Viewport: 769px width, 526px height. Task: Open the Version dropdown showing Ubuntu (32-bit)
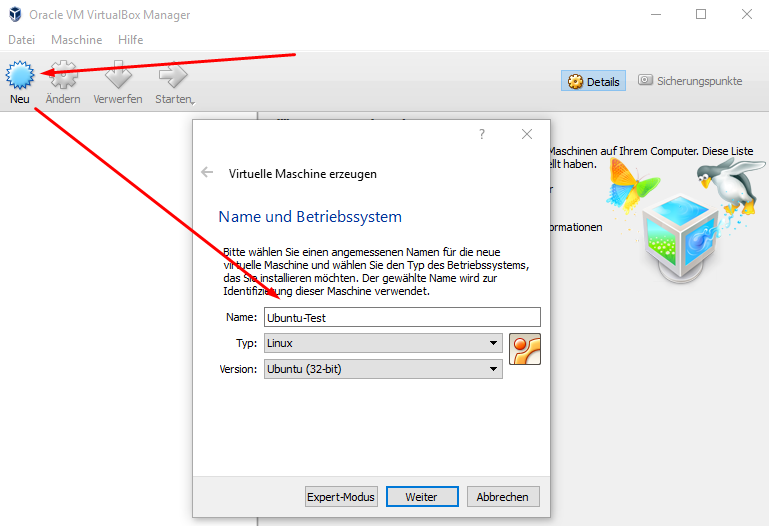382,369
